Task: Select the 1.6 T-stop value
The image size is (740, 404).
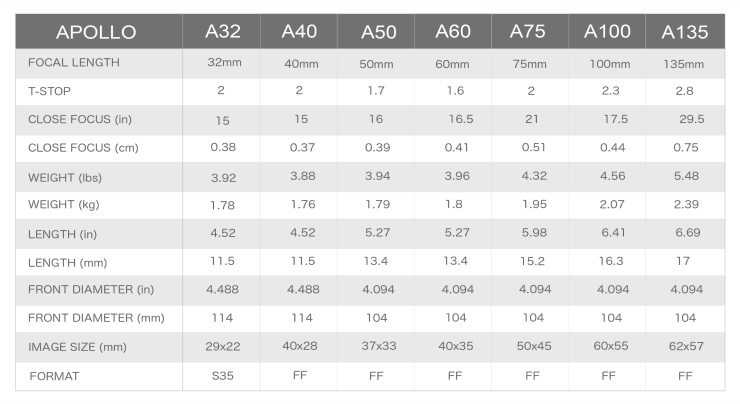Action: coord(453,91)
